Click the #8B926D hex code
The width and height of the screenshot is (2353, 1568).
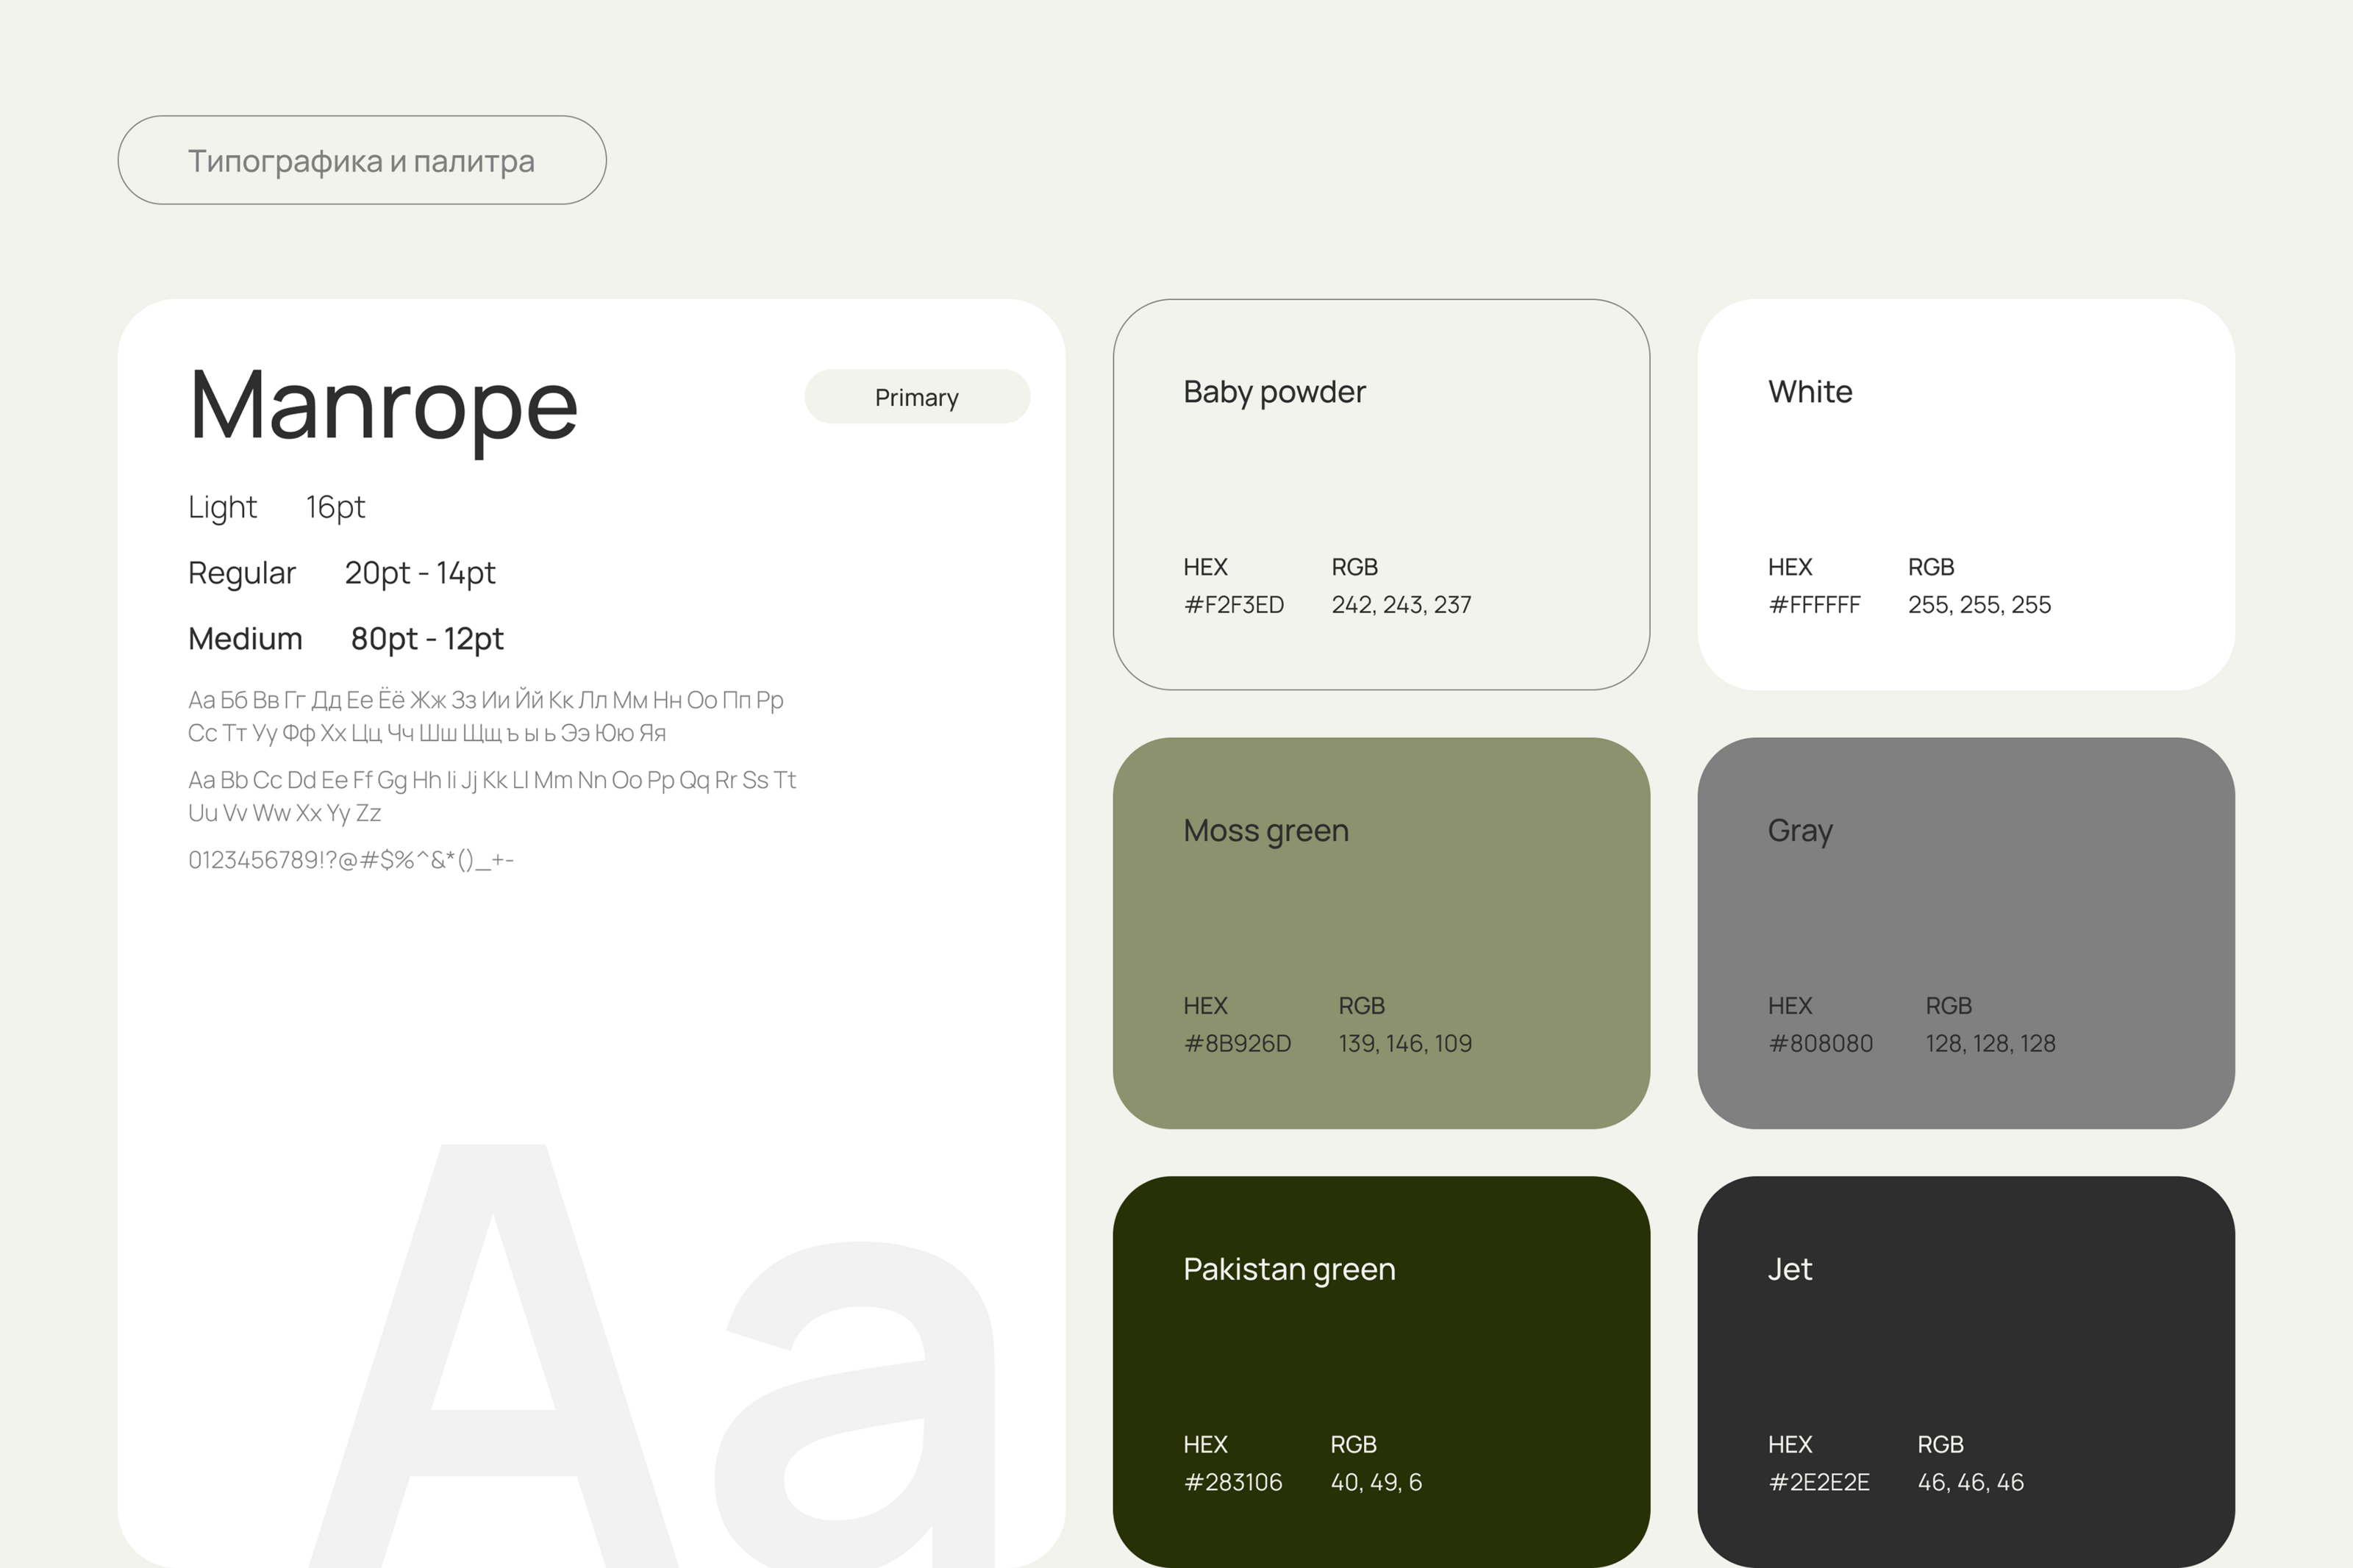coord(1237,1044)
